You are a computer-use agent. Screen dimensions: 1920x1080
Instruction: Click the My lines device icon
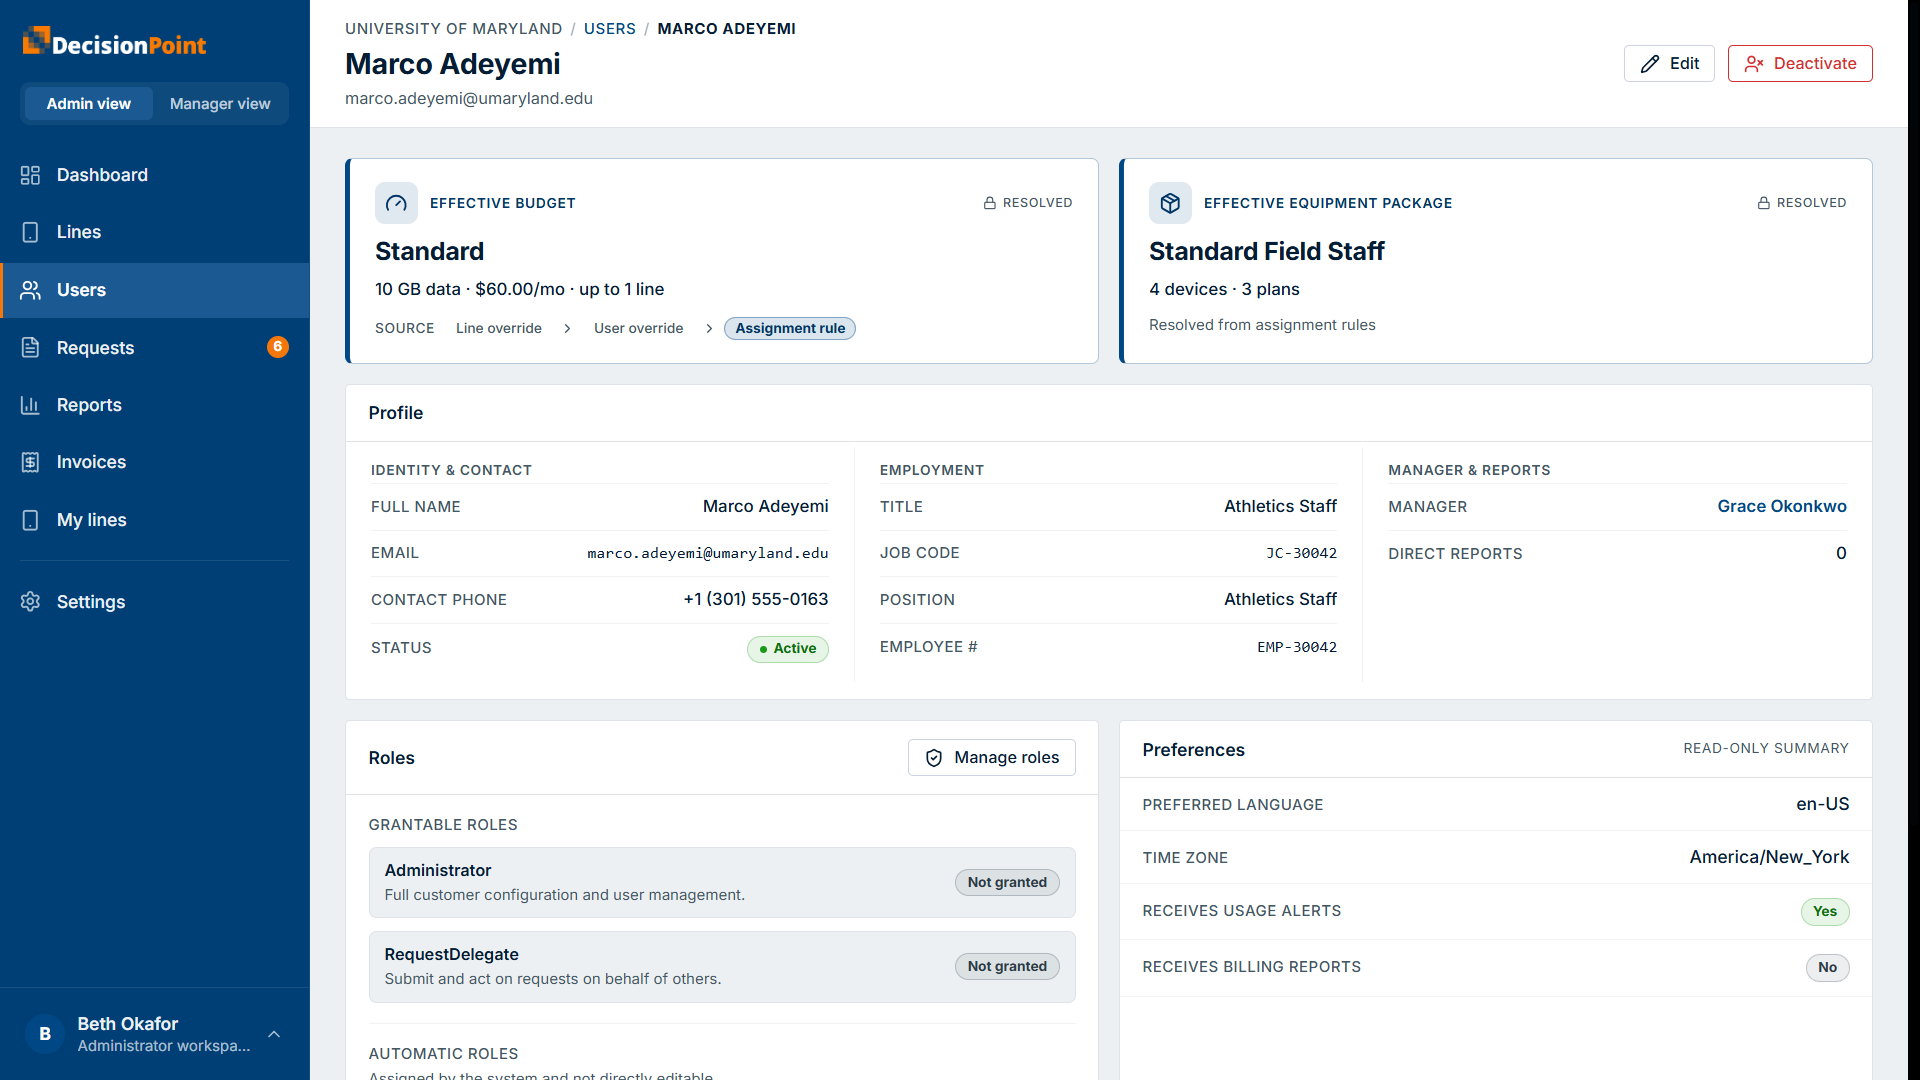(x=30, y=520)
